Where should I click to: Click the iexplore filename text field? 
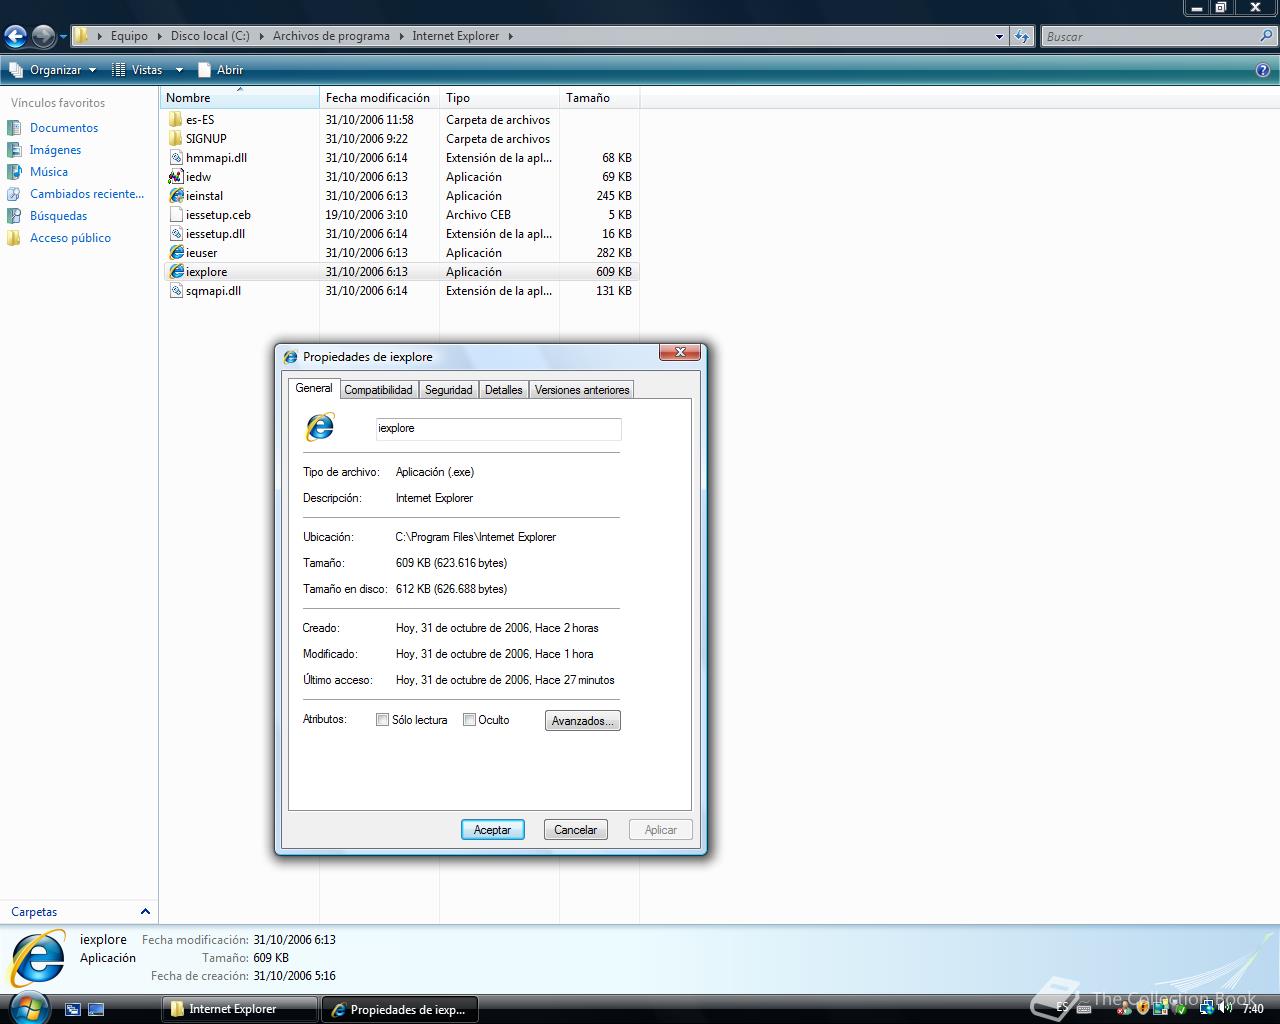[498, 428]
